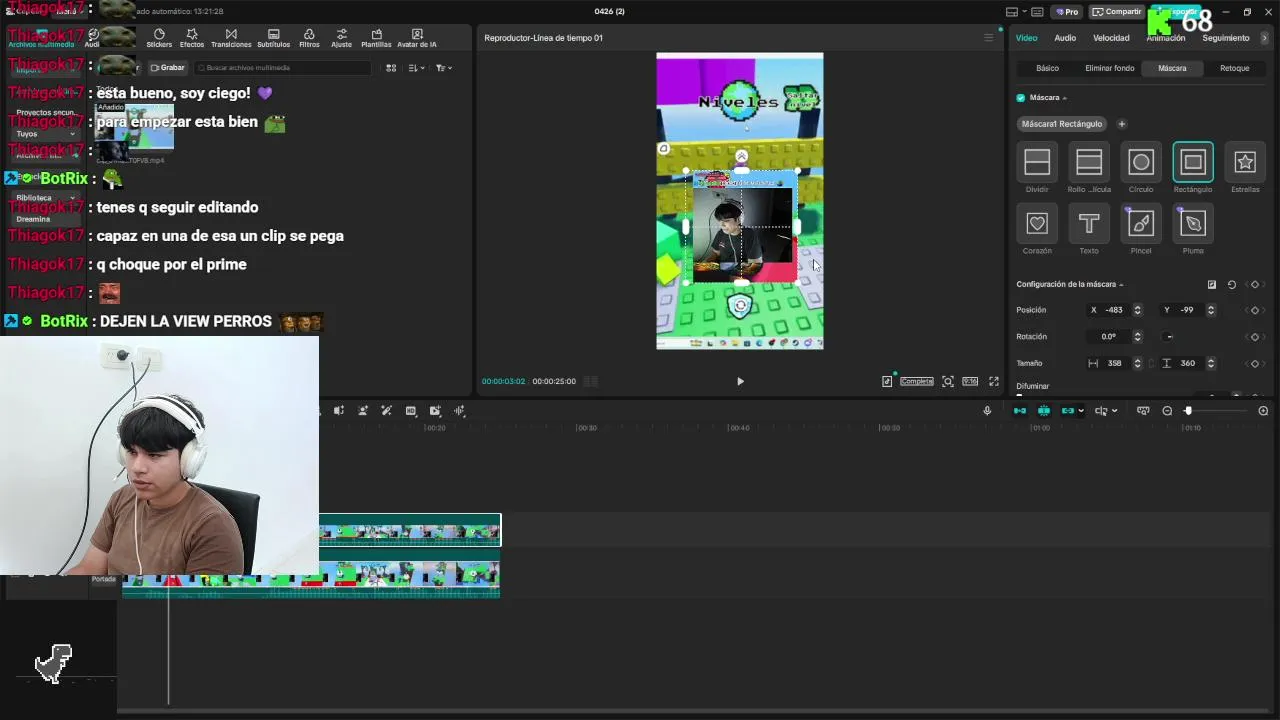This screenshot has height=720, width=1280.
Task: Invert the mask using the invert icon
Action: coord(1212,284)
